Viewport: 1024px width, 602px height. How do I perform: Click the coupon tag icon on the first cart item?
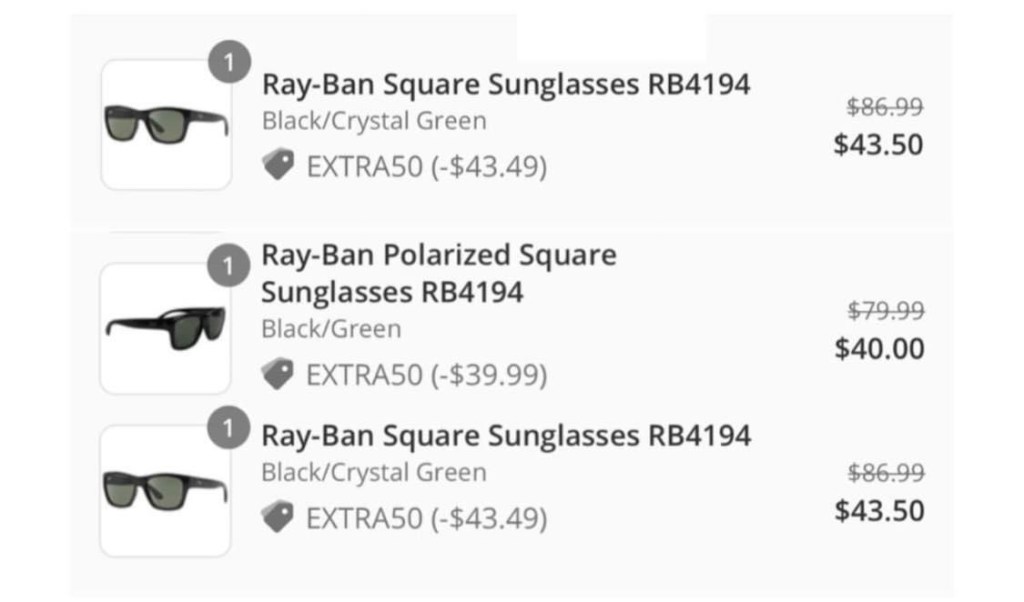pyautogui.click(x=278, y=165)
